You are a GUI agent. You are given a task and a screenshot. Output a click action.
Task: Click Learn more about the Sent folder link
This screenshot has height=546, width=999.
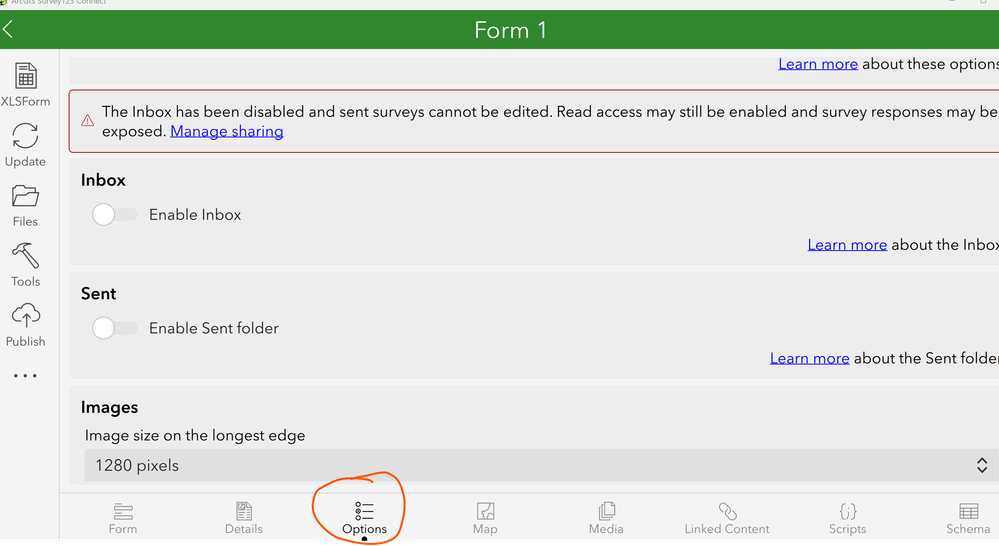pyautogui.click(x=810, y=358)
